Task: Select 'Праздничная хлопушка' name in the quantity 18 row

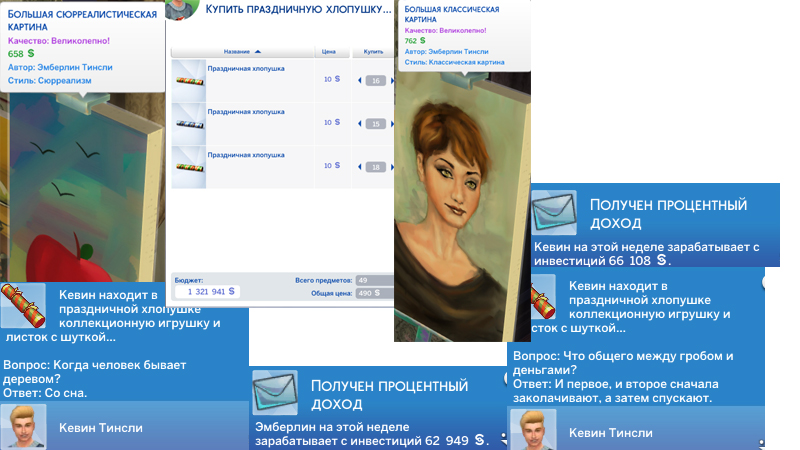Action: 246,155
